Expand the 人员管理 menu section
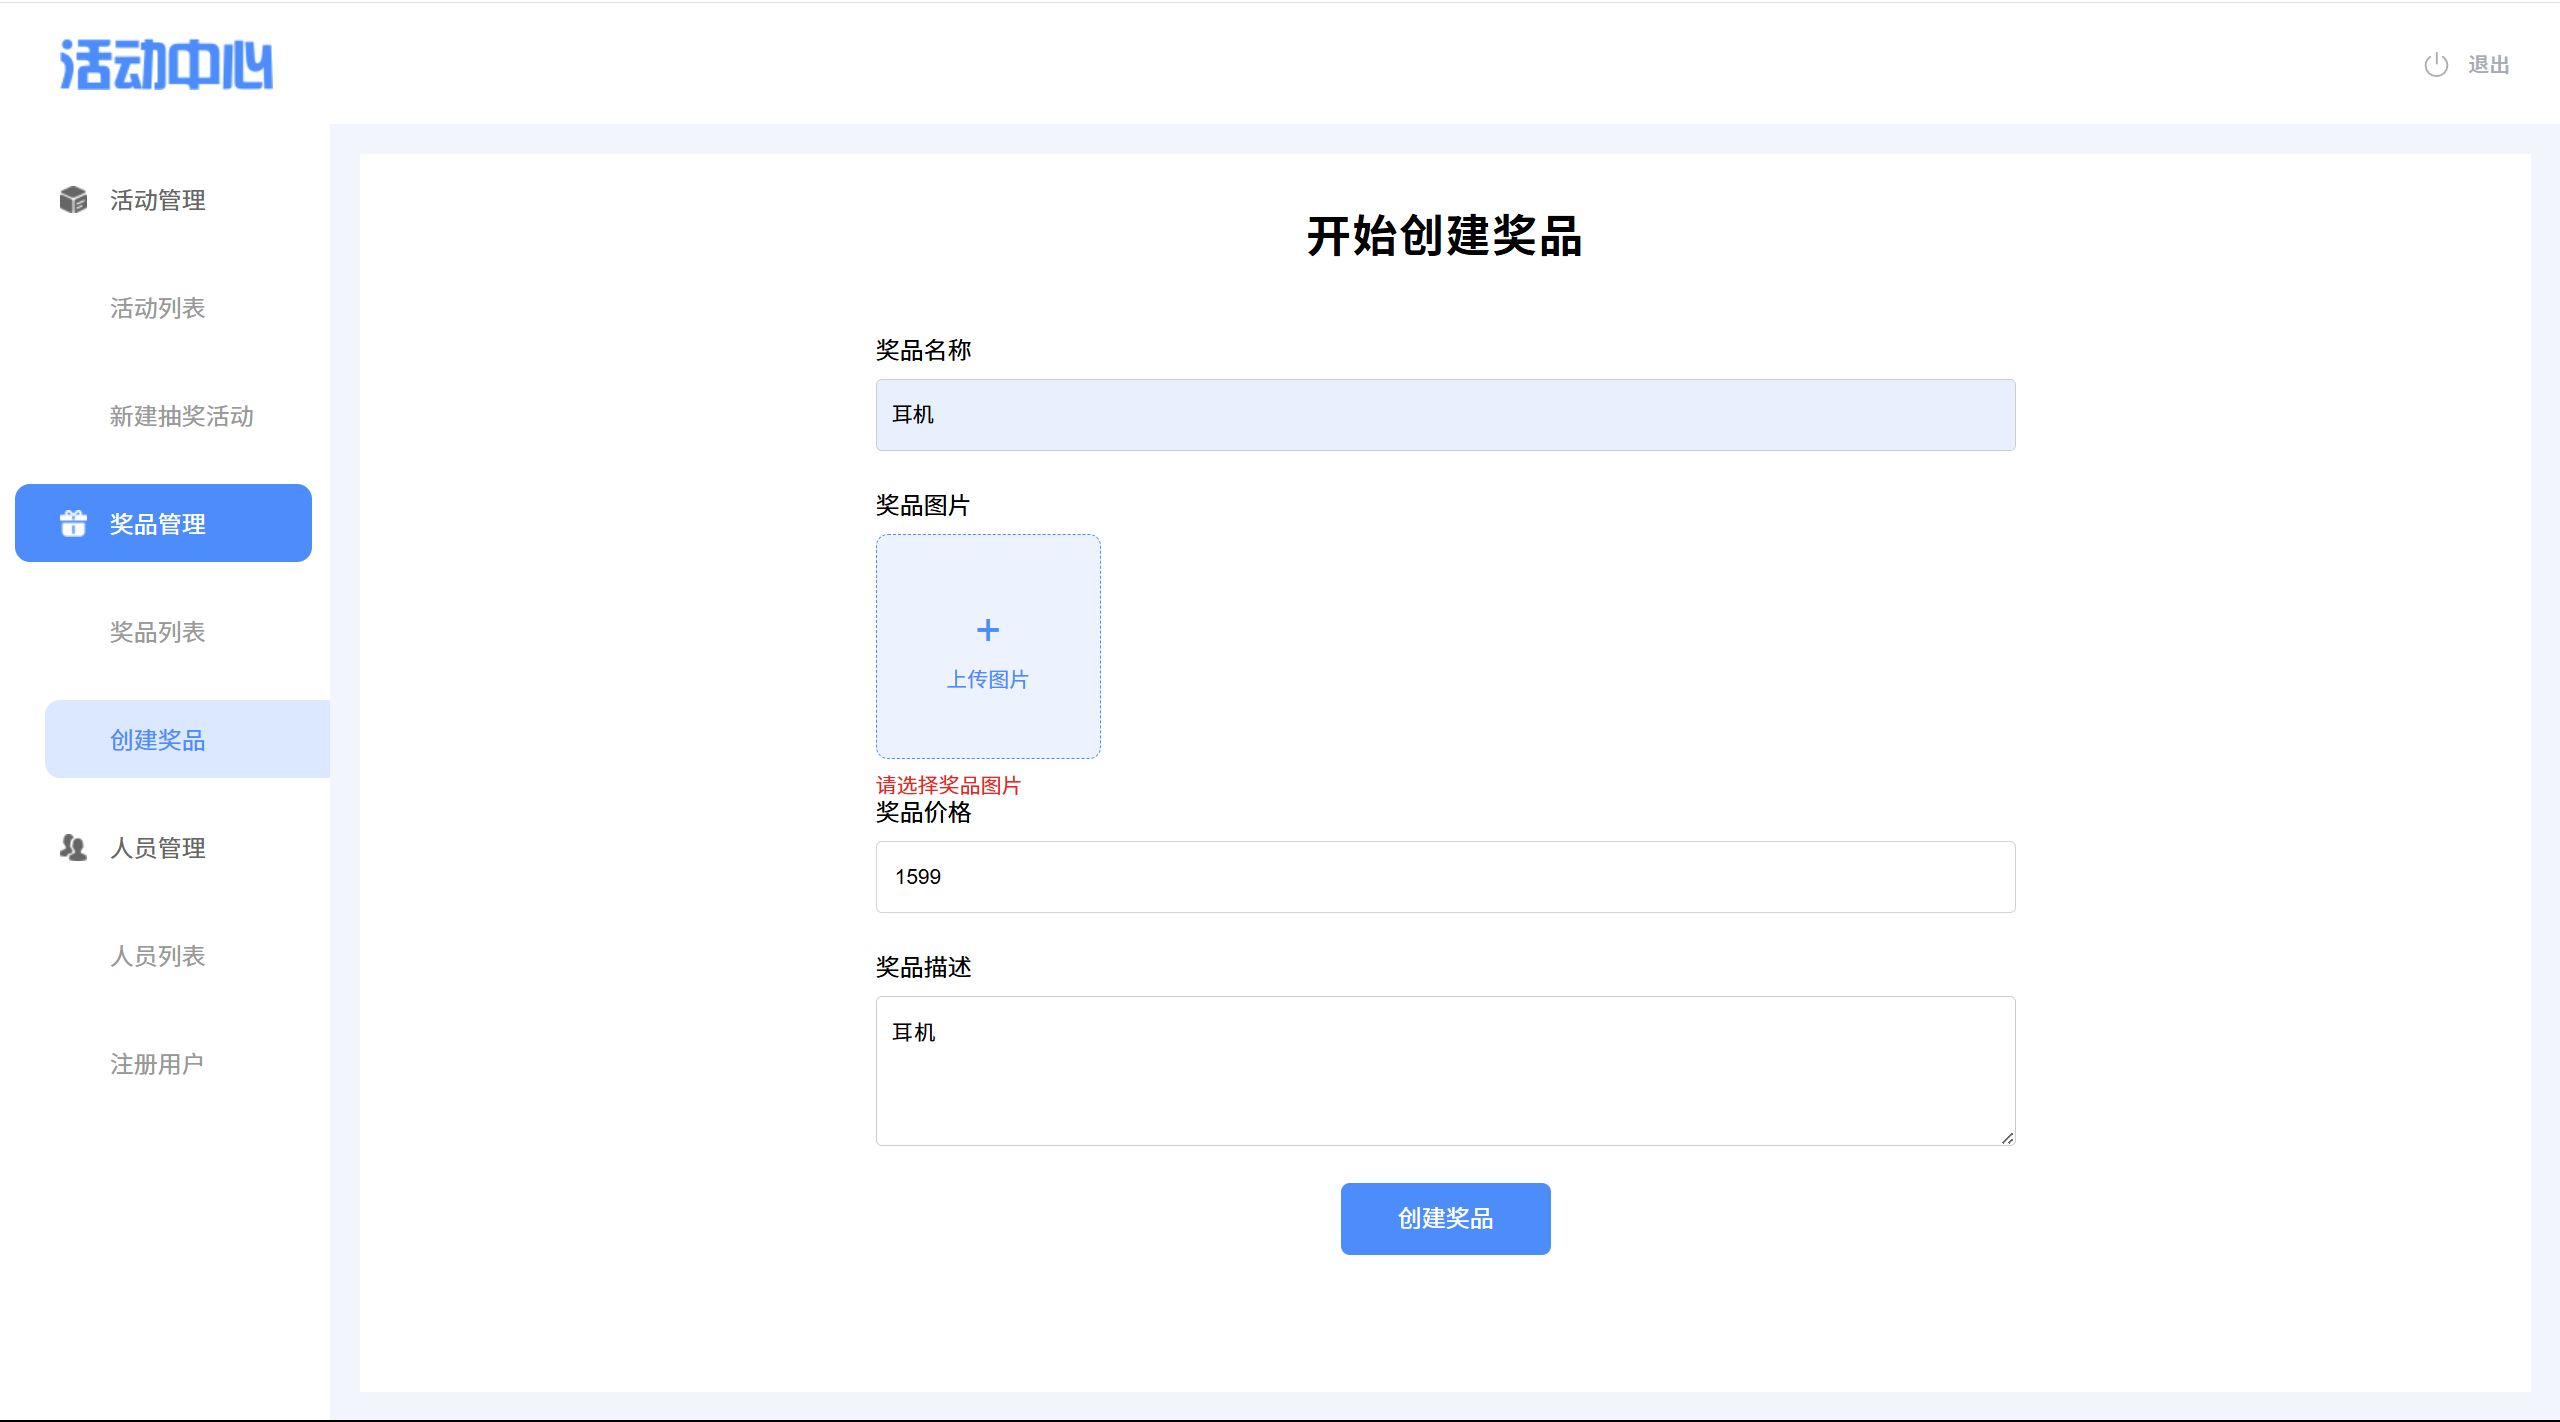This screenshot has height=1422, width=2560. pyautogui.click(x=158, y=848)
